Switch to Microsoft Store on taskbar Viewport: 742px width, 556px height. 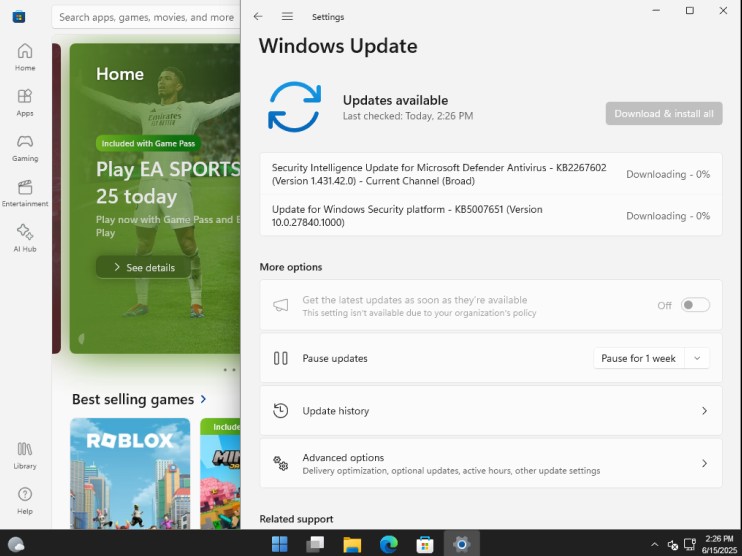[425, 544]
